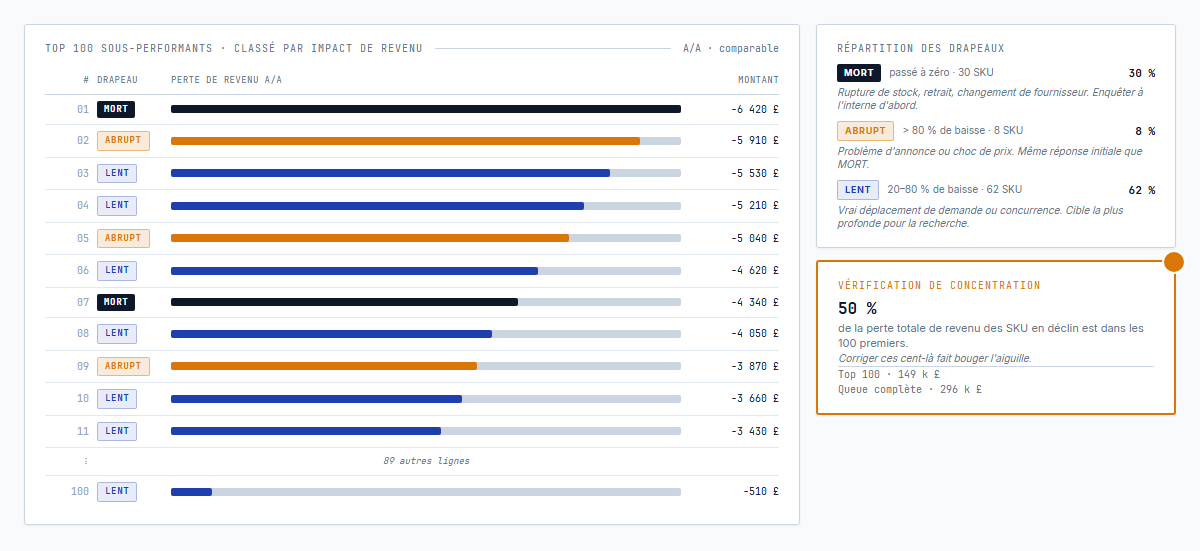This screenshot has width=1200, height=551.
Task: Click the ABRUPT badge in row 09
Action: point(123,366)
